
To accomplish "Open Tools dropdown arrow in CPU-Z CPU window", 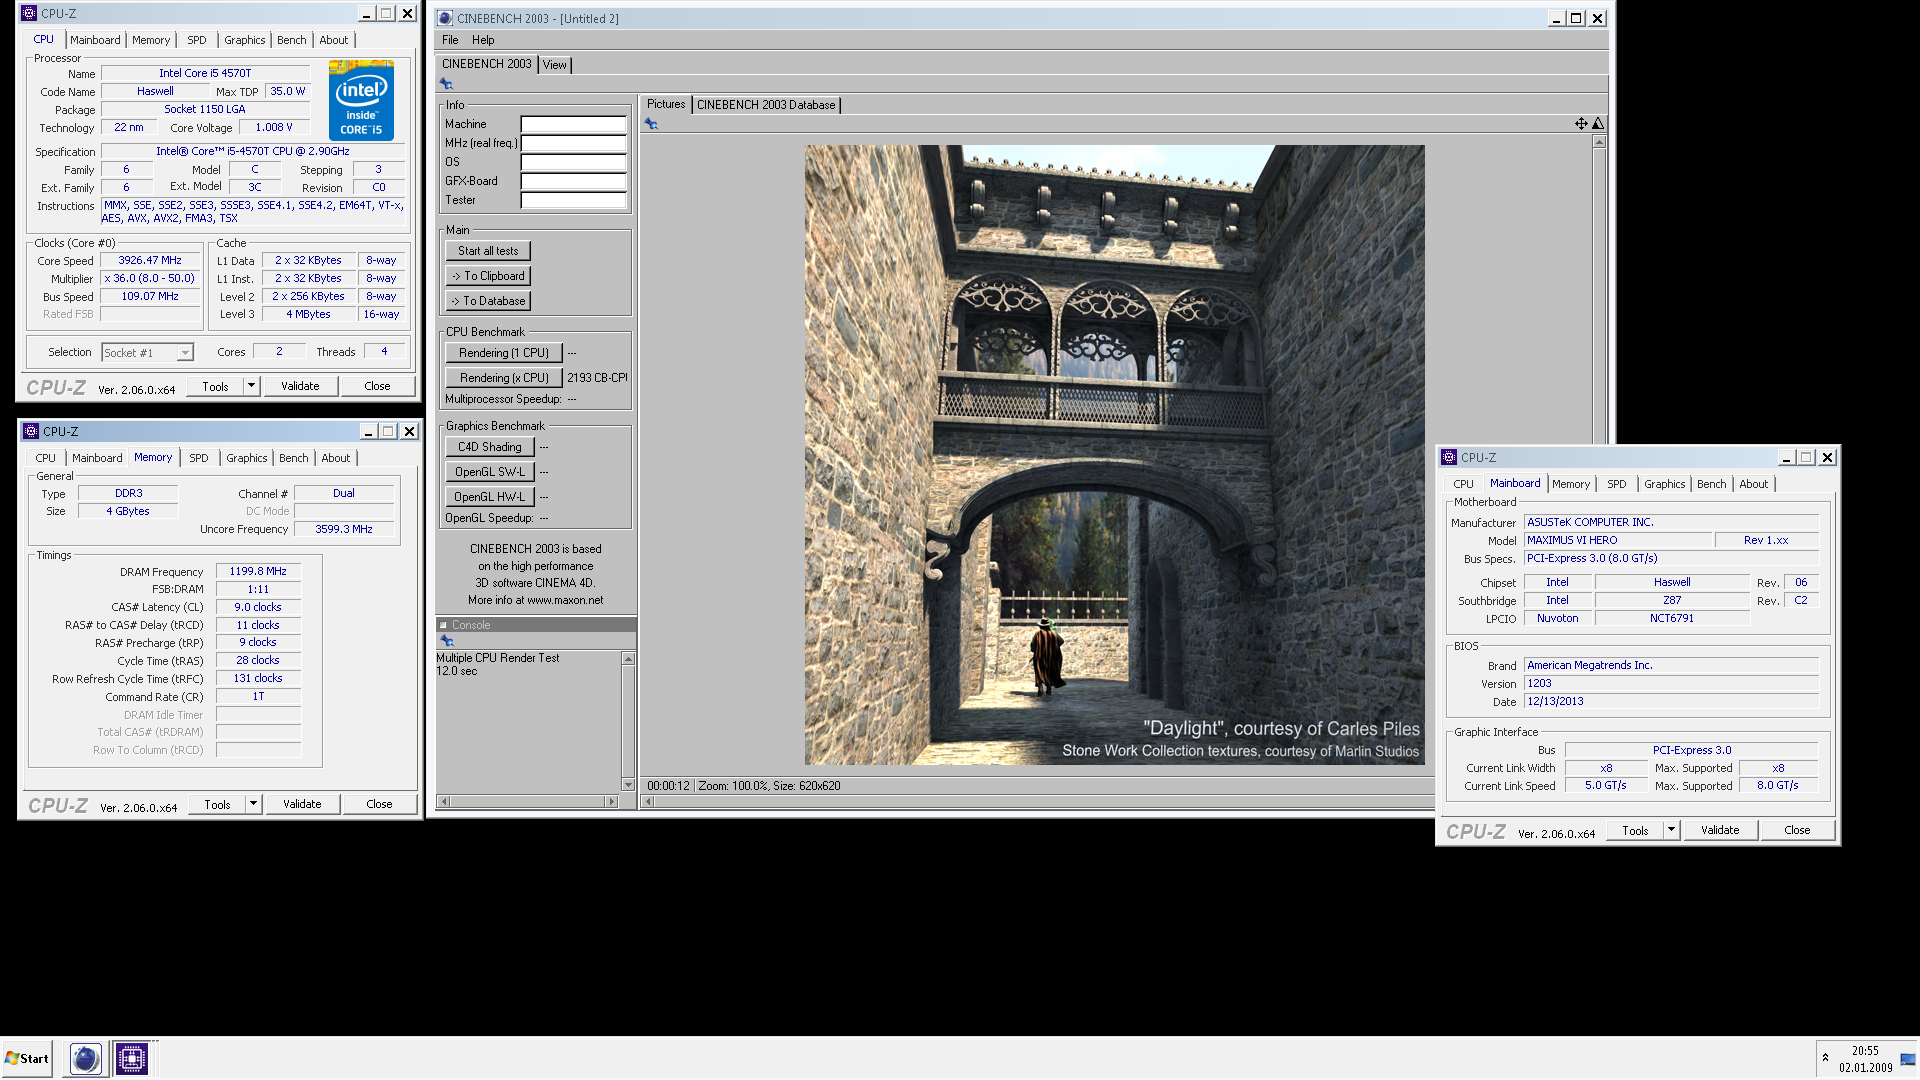I will [251, 386].
